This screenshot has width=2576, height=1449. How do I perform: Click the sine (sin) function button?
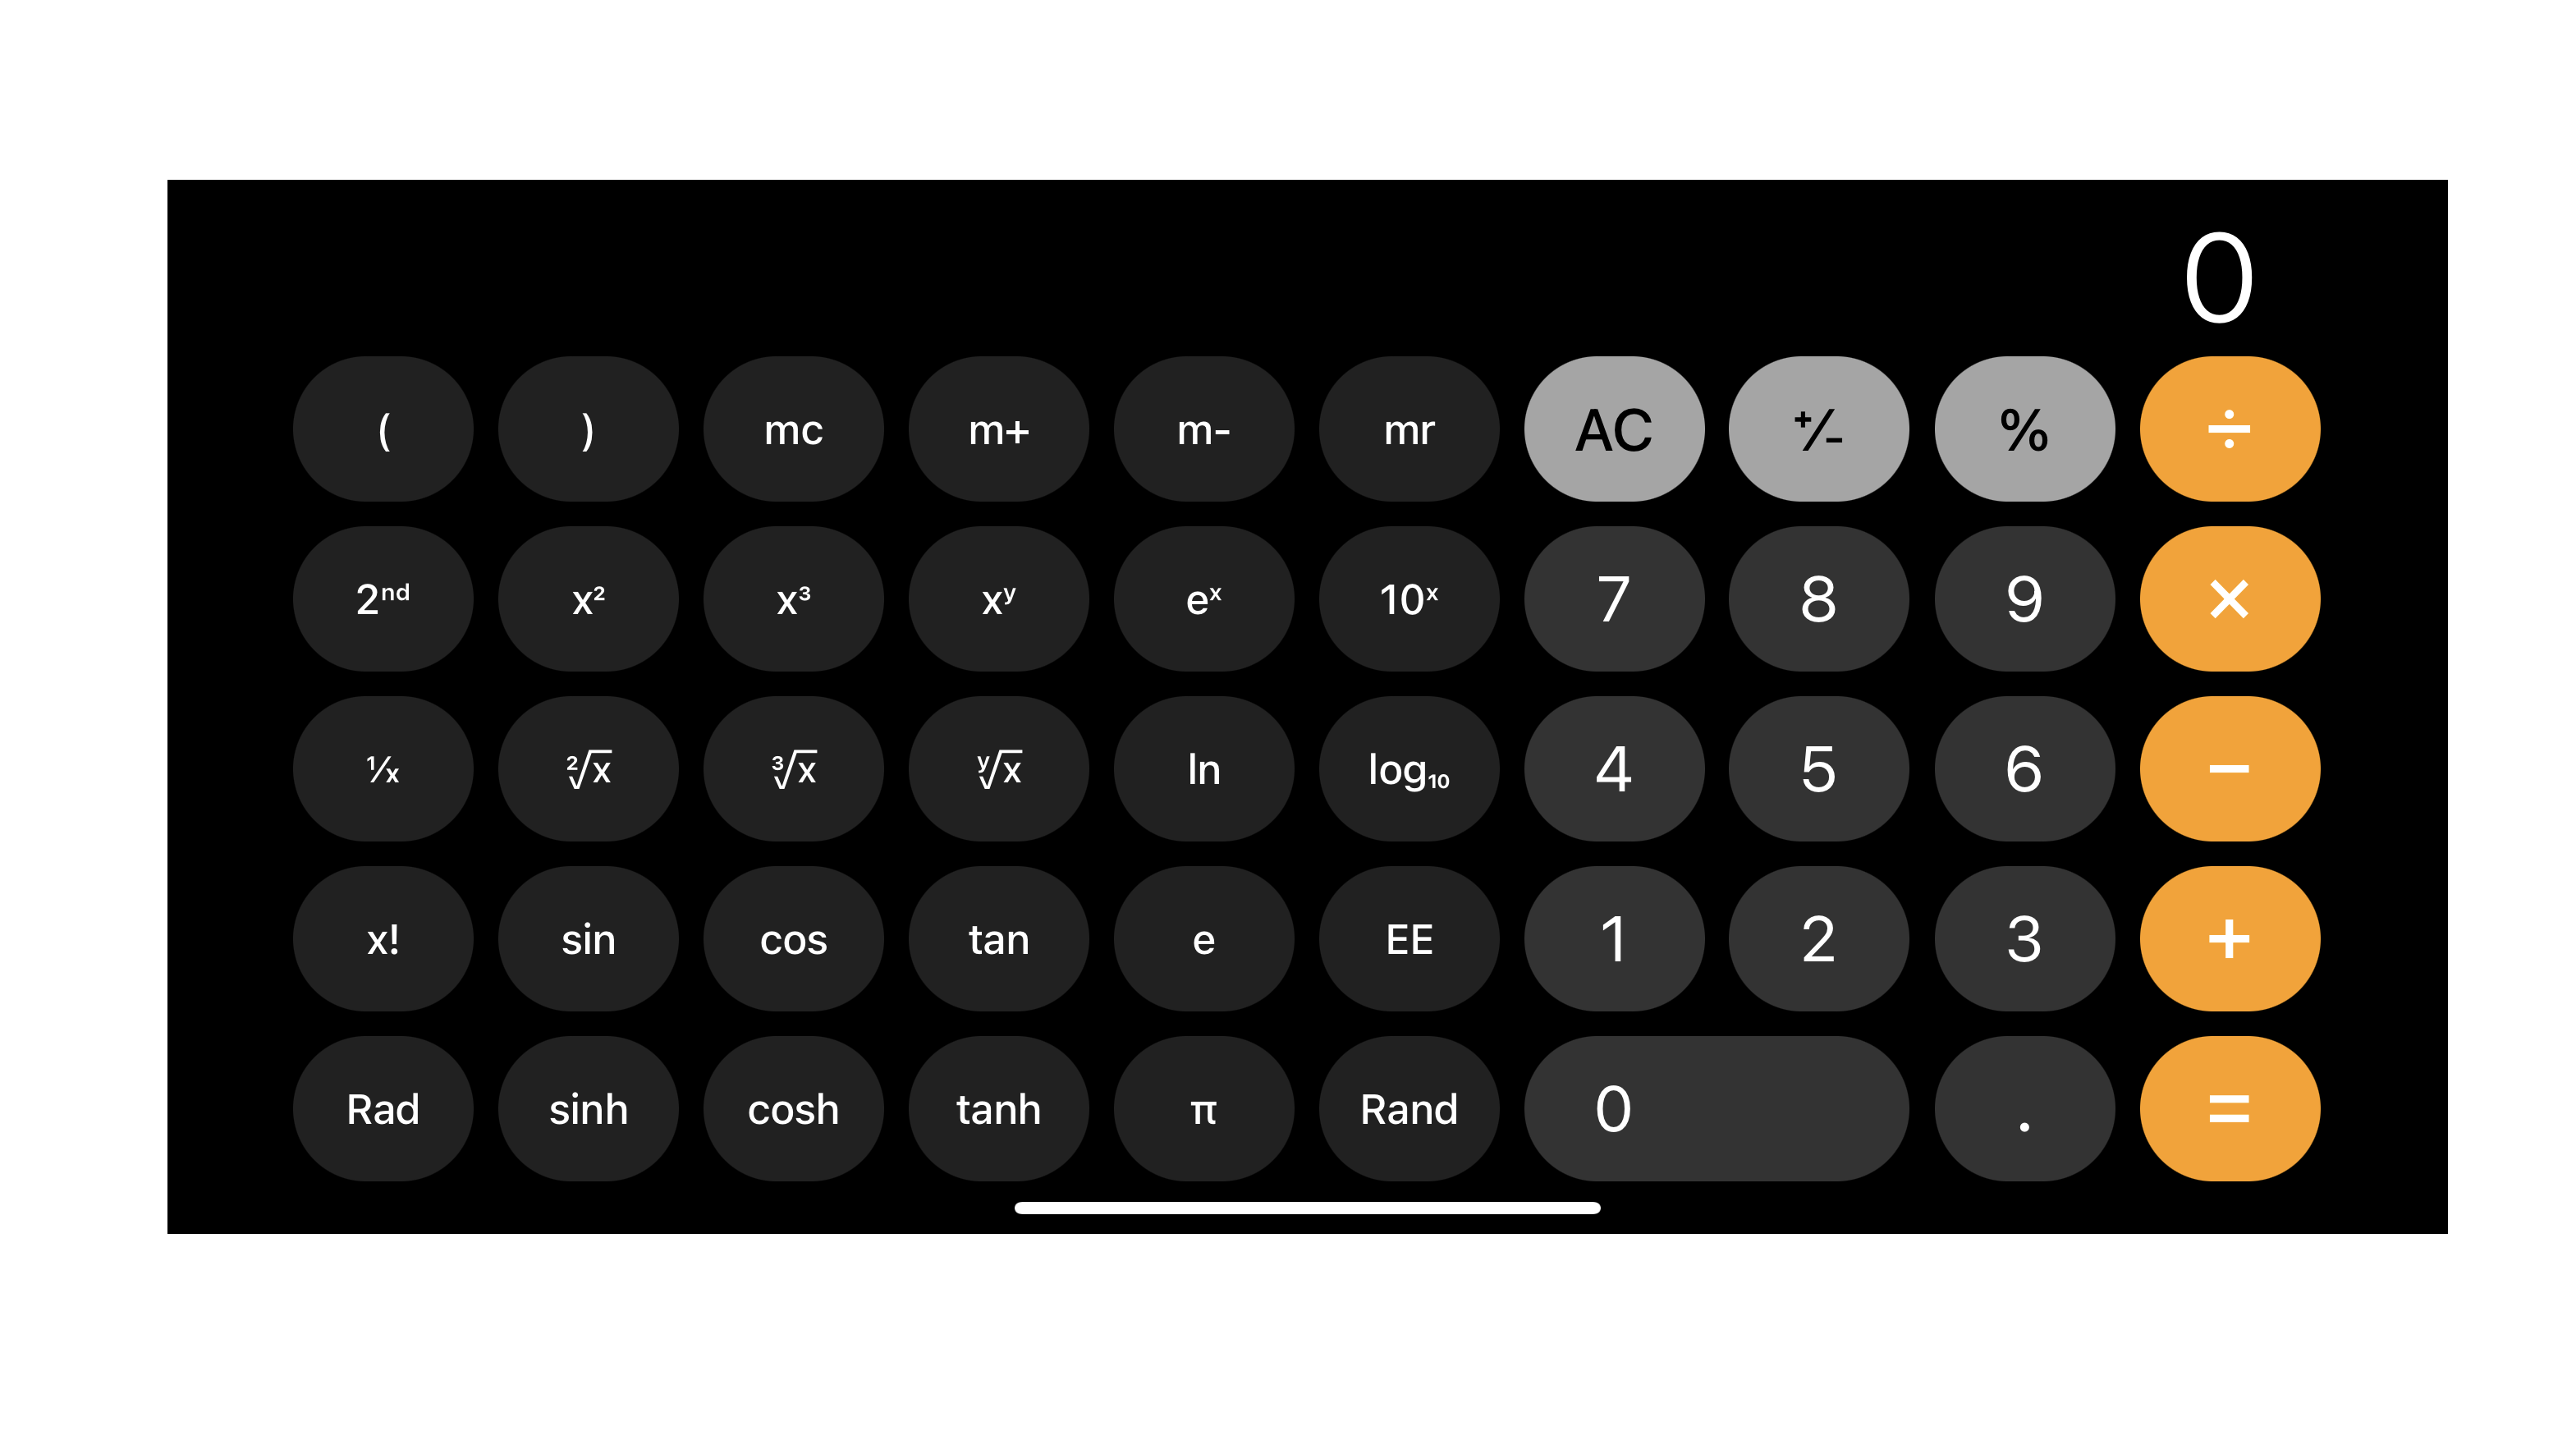coord(589,938)
